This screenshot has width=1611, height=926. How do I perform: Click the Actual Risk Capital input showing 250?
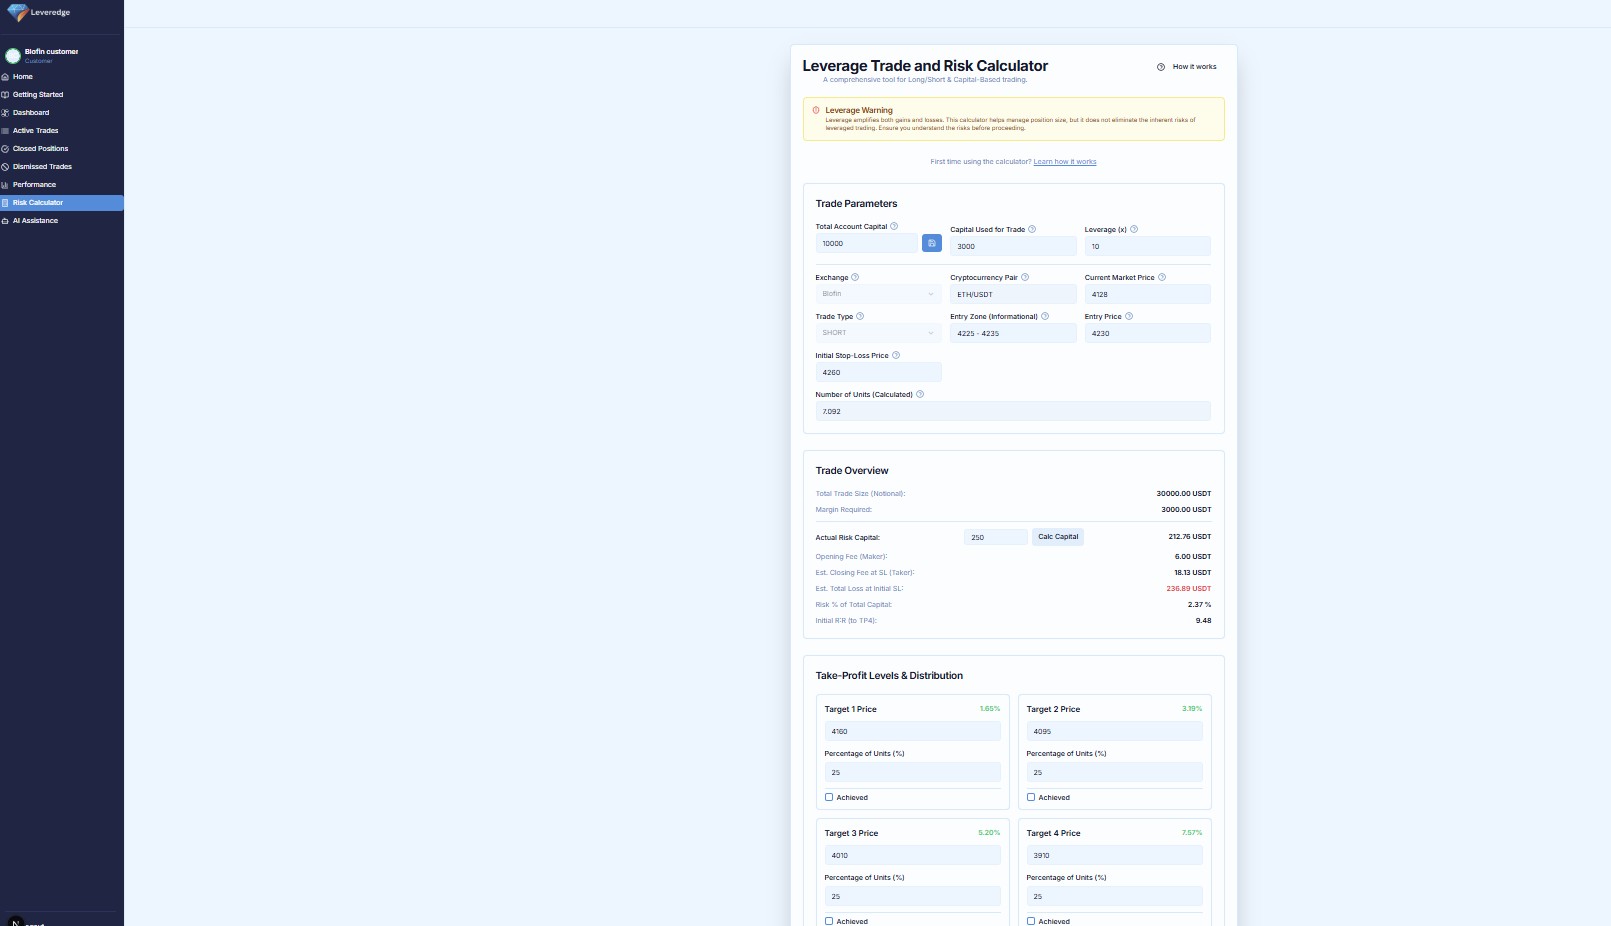pyautogui.click(x=994, y=537)
